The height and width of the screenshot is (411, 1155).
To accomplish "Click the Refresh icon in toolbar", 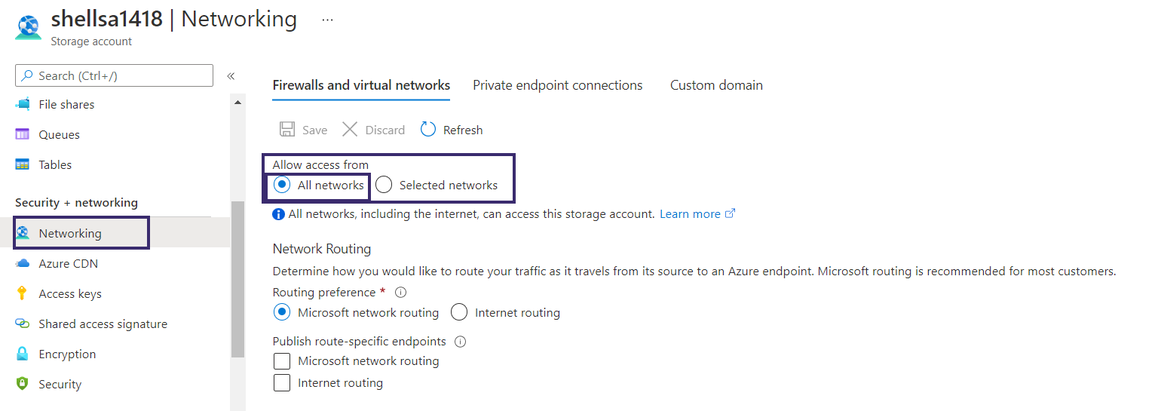I will 428,130.
